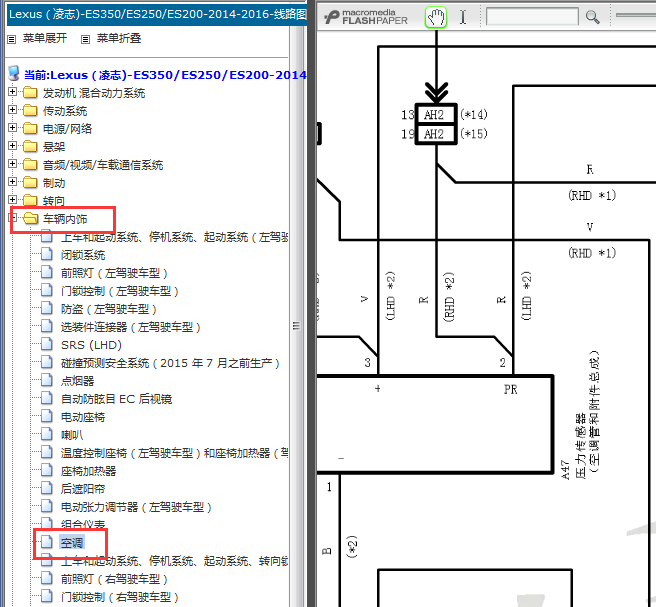Select the highlighted 空调 tree item

tap(72, 543)
